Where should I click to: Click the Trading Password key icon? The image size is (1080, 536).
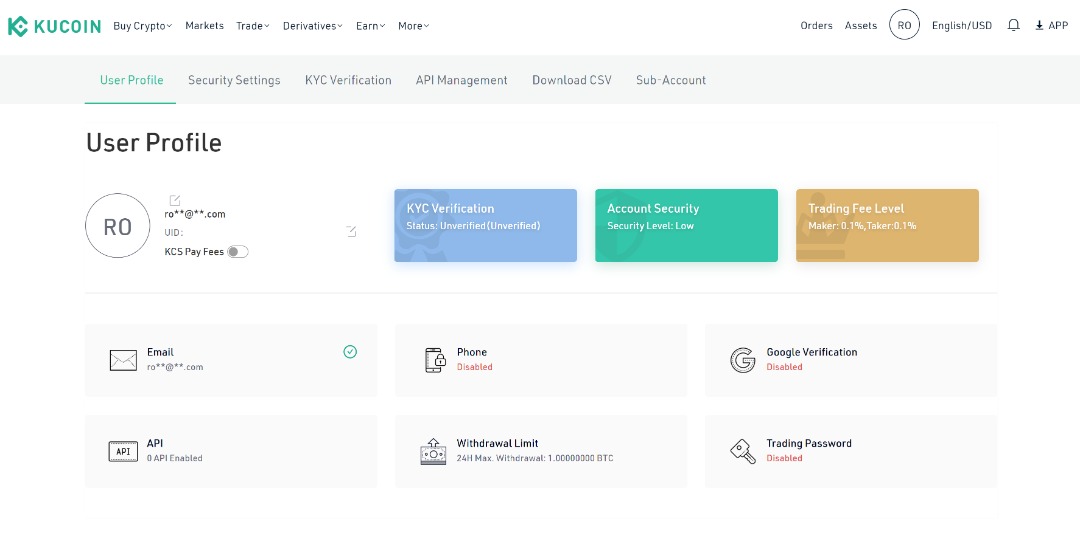tap(742, 451)
